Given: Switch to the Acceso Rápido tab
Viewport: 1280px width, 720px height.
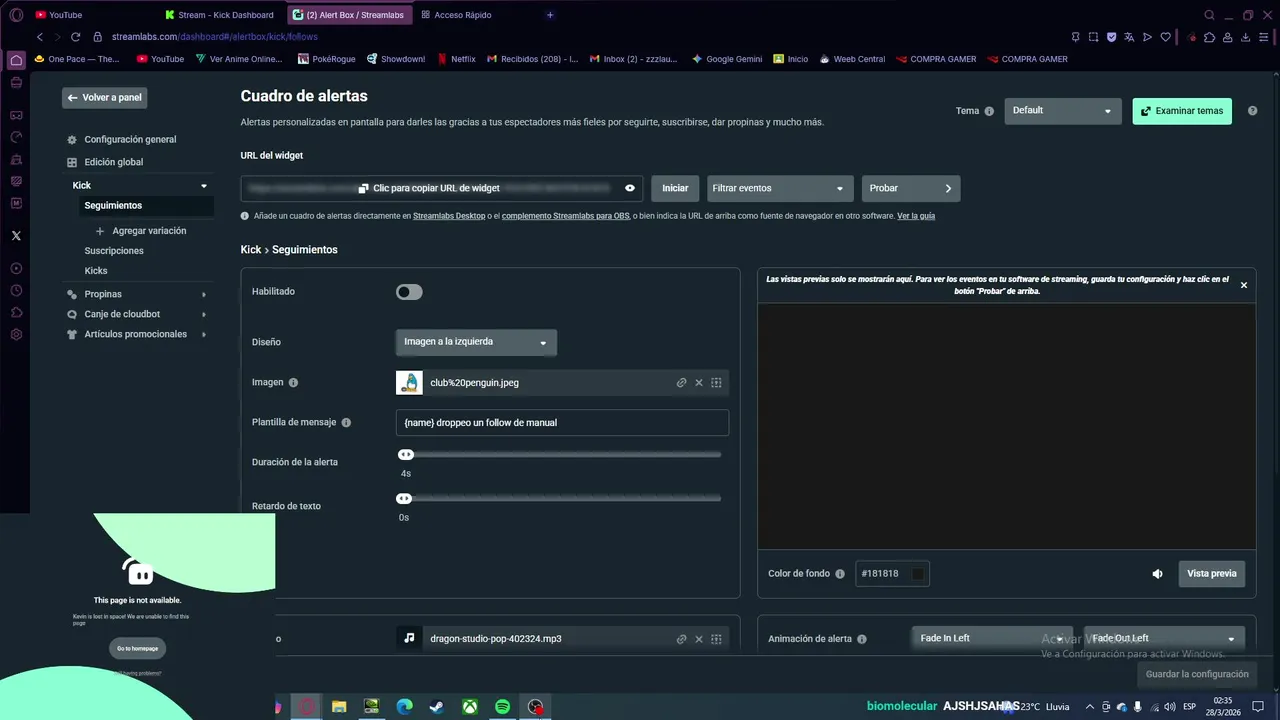Looking at the screenshot, I should 463,15.
